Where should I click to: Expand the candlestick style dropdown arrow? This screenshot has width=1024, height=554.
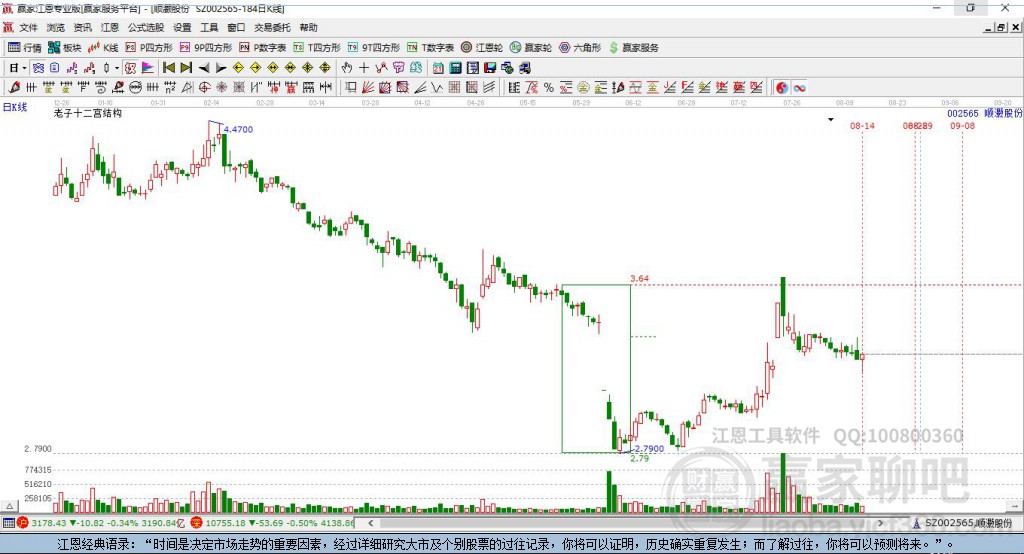pyautogui.click(x=117, y=68)
